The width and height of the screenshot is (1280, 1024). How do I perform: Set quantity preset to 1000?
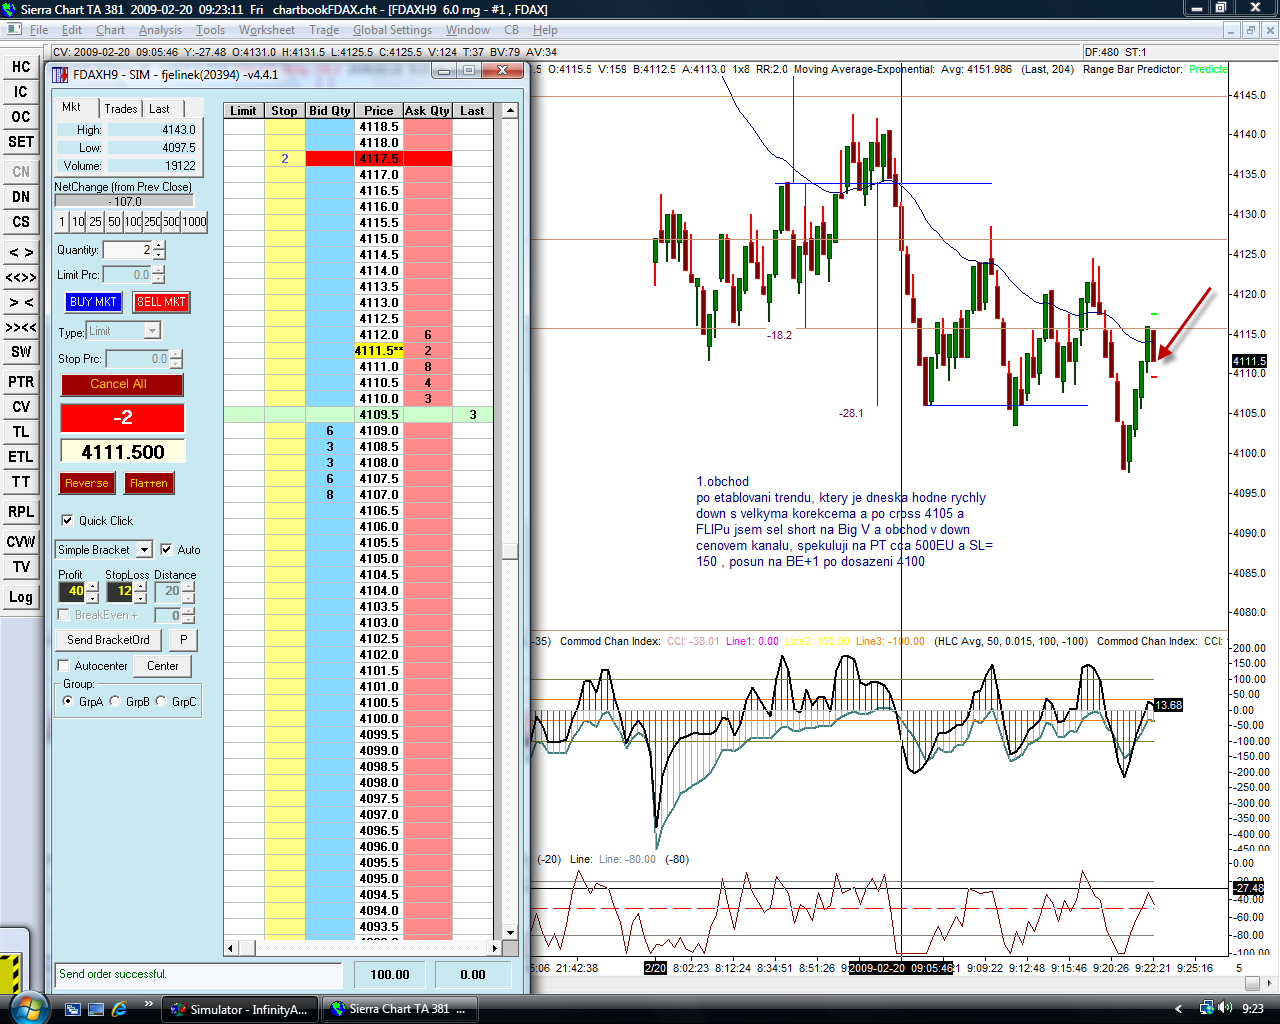pos(194,222)
